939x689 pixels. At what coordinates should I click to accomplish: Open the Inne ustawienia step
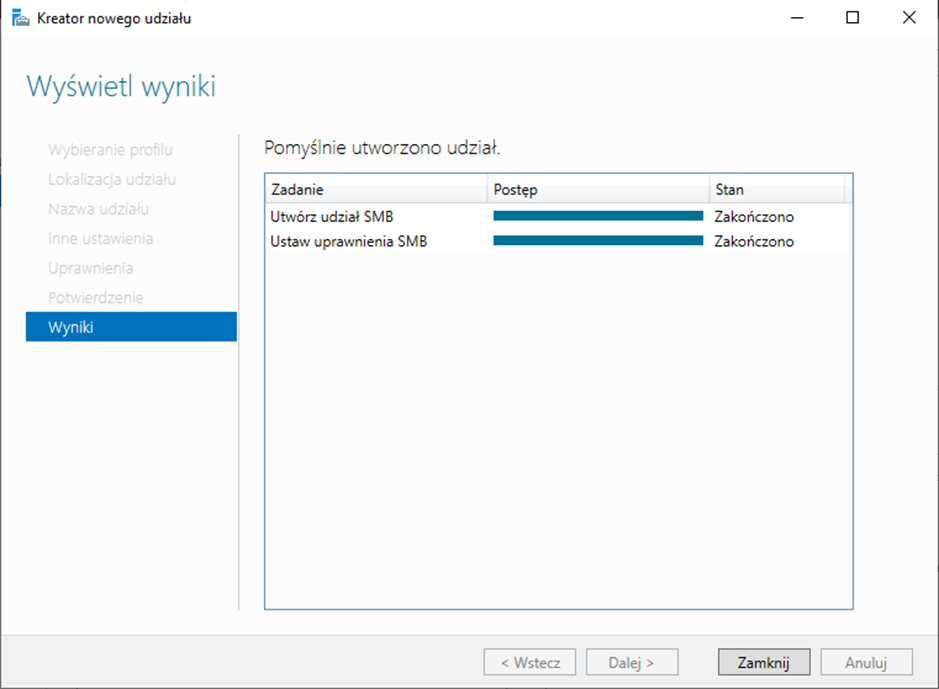(100, 239)
